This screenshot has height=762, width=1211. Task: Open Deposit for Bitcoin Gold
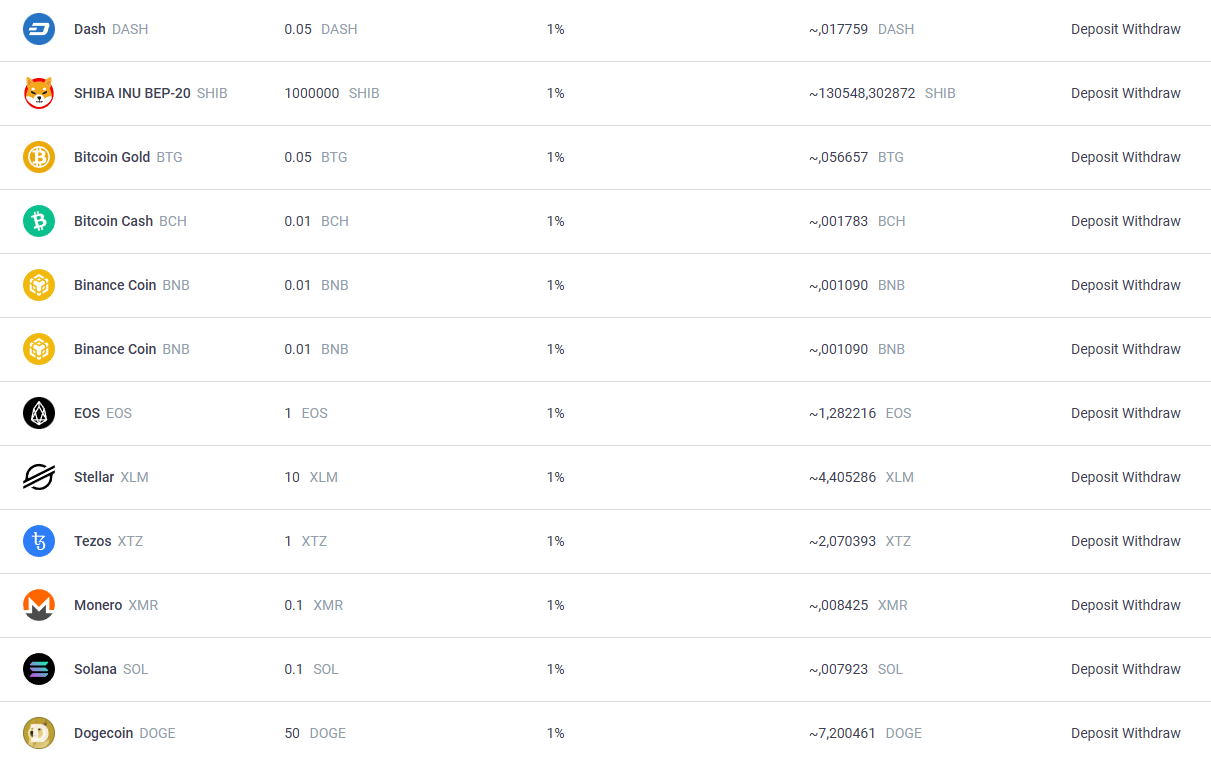coord(1094,157)
